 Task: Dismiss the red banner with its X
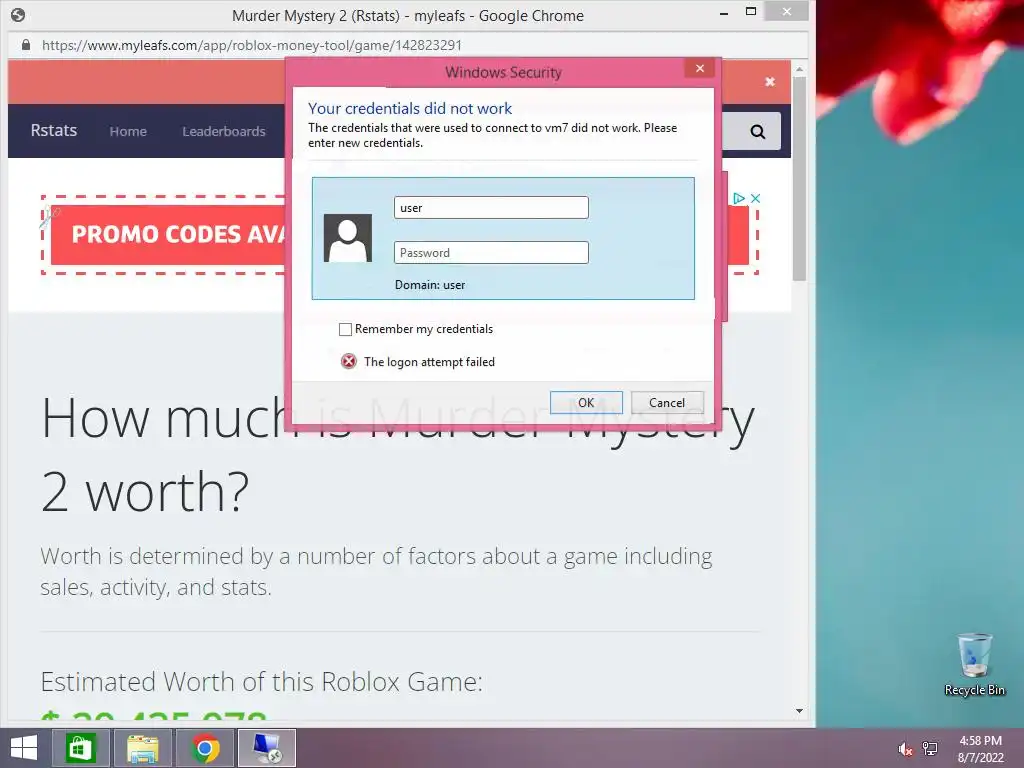pos(770,82)
